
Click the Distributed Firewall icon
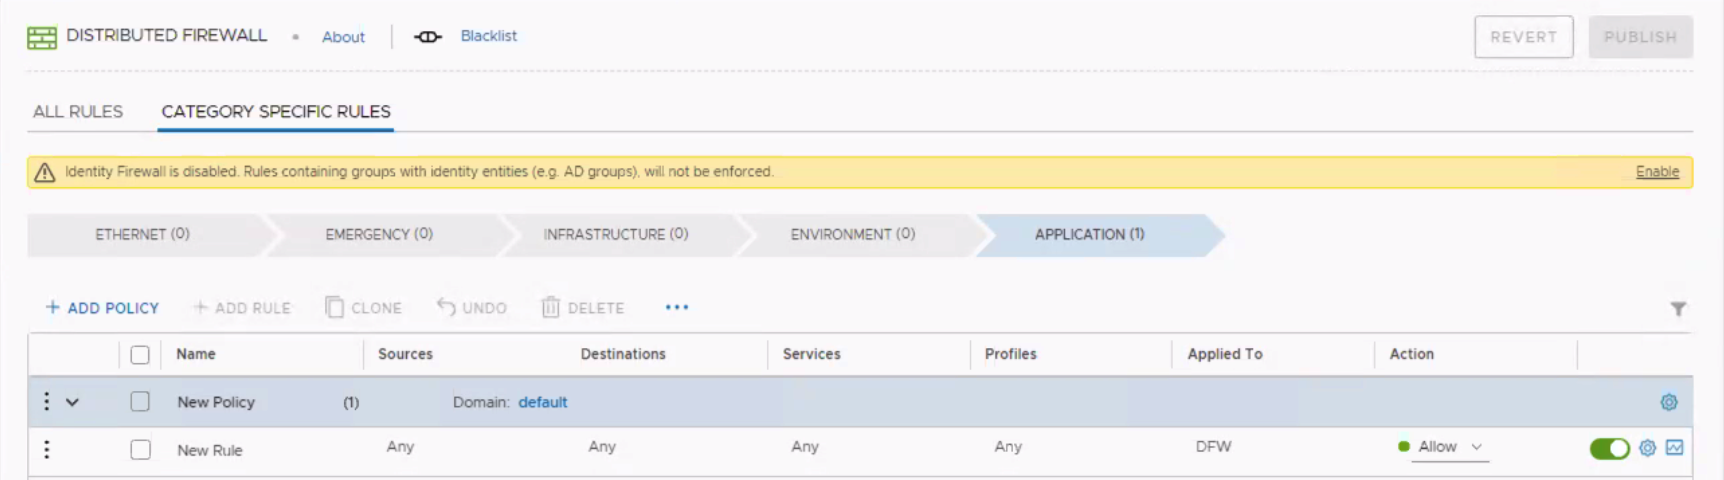click(42, 38)
